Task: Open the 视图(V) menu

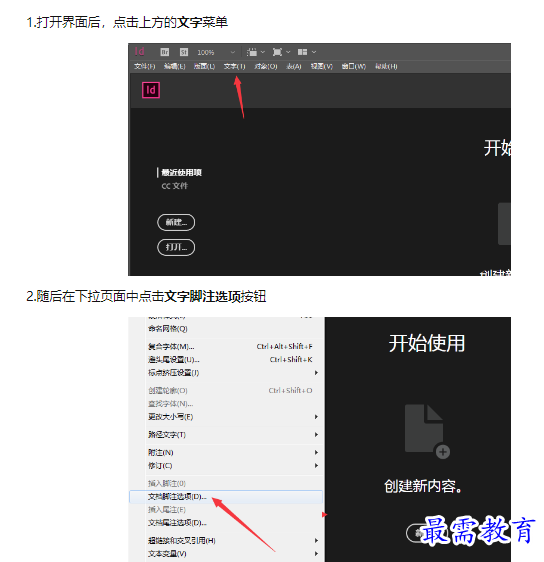Action: [x=322, y=66]
